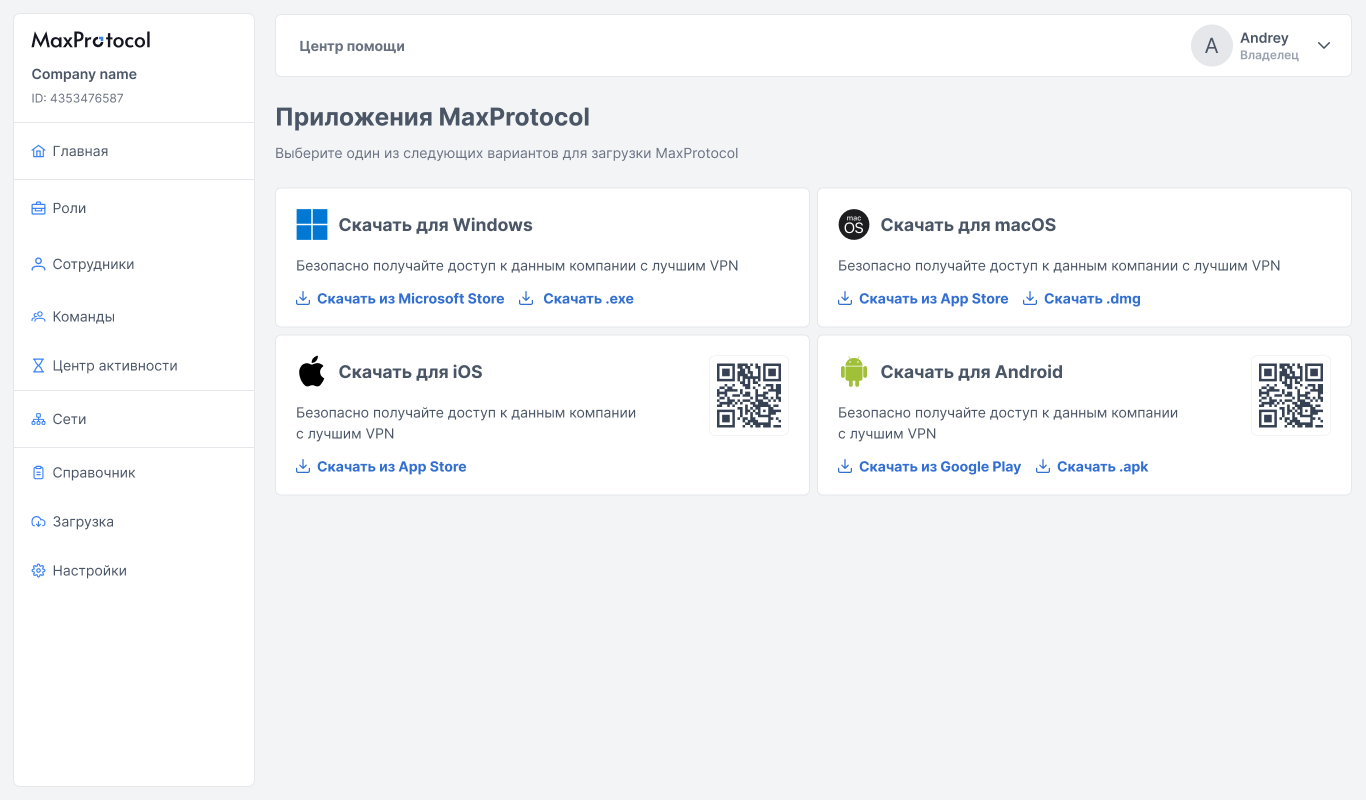Screen dimensions: 1366x800
Task: Click the Скачать для iOS heading
Action: (x=411, y=372)
